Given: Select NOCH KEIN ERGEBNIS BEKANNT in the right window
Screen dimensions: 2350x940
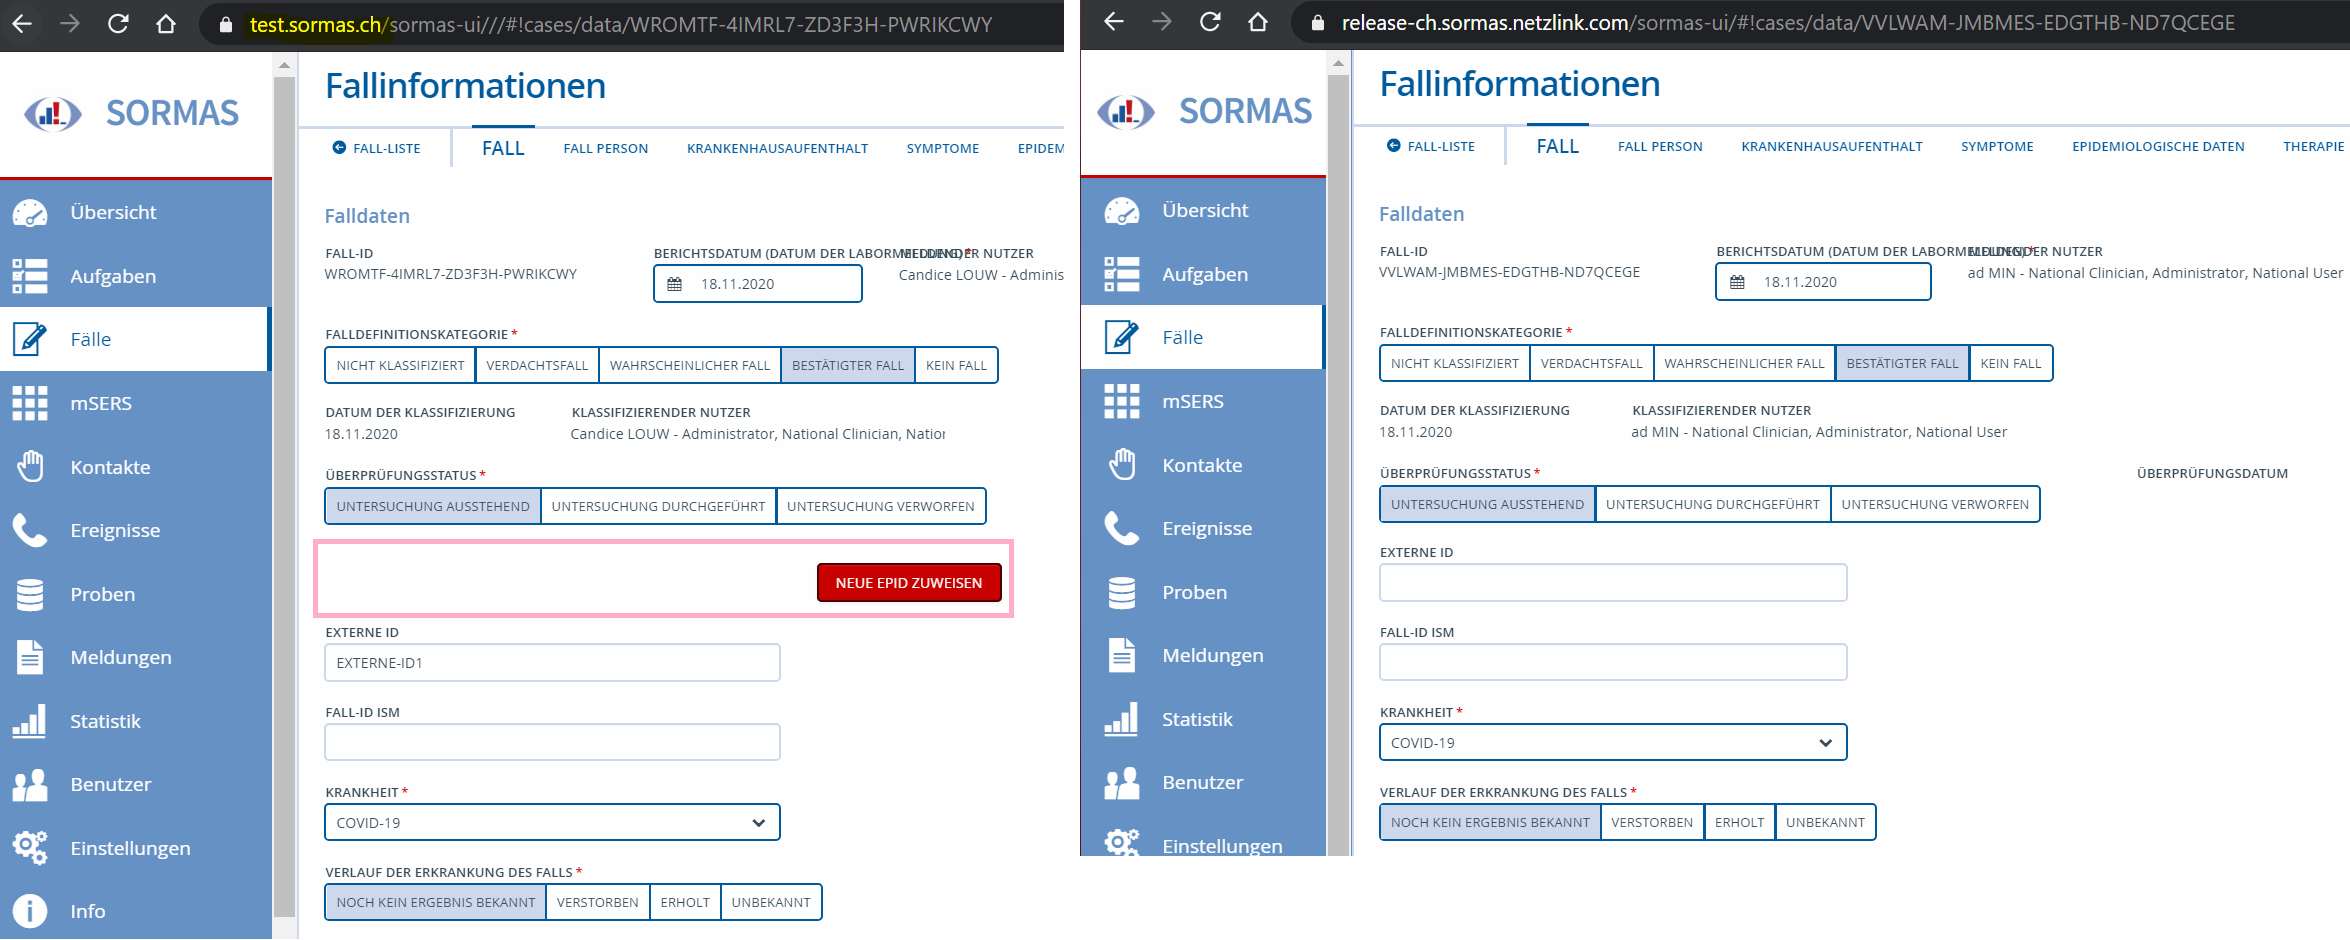Looking at the screenshot, I should 1490,822.
